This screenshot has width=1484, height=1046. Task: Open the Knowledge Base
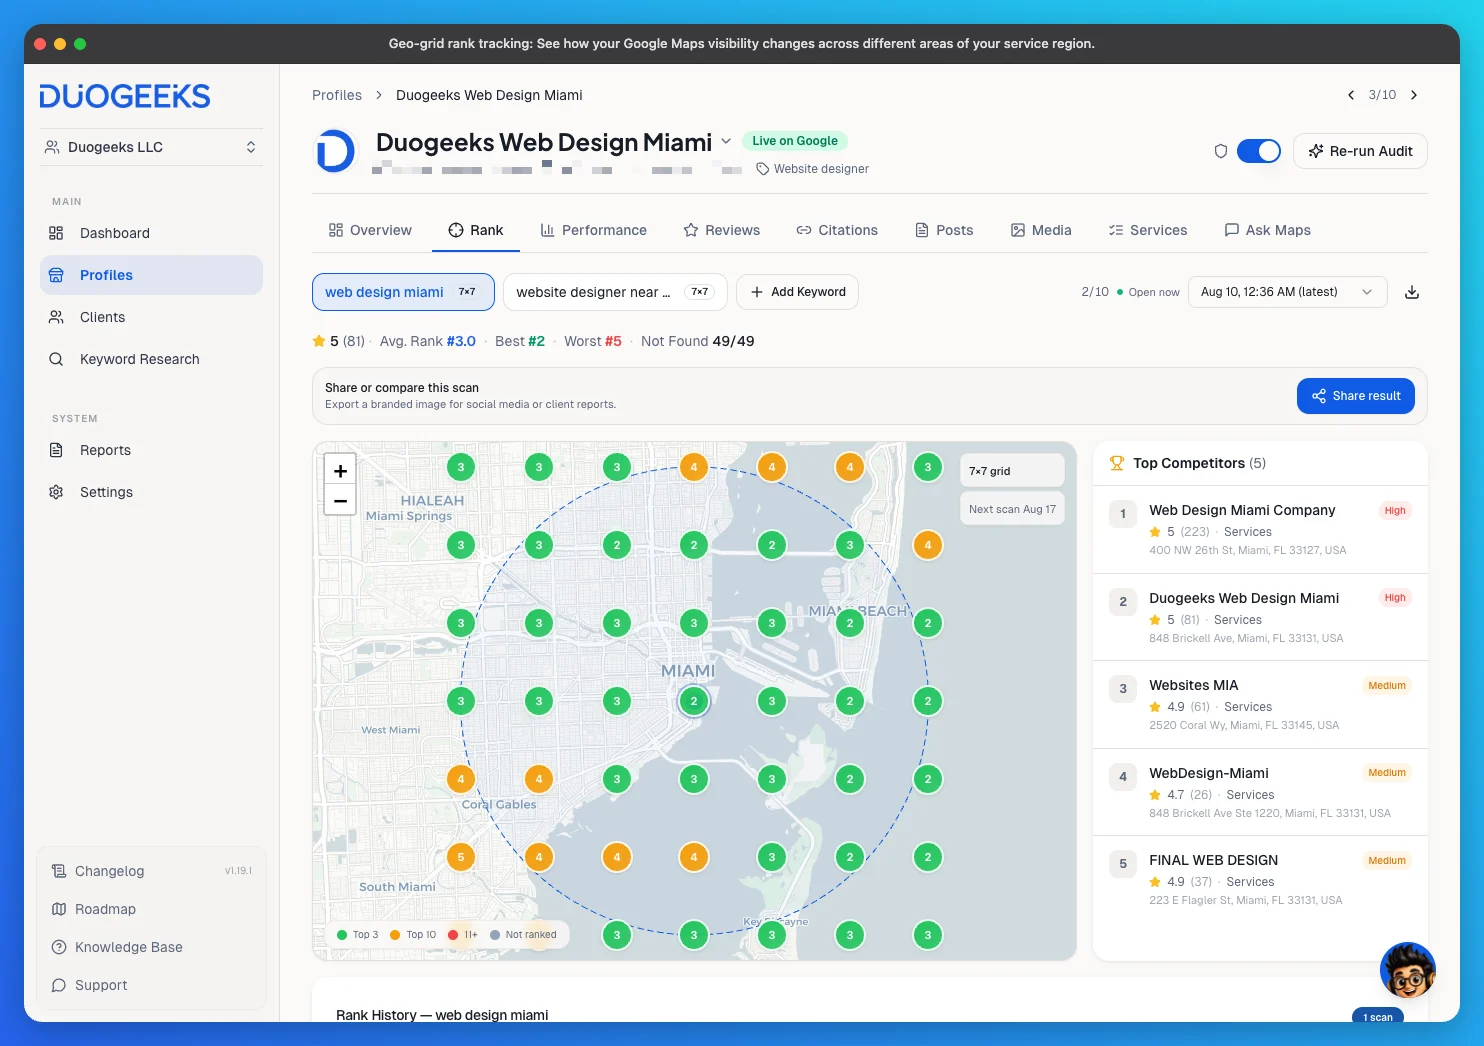(x=151, y=947)
